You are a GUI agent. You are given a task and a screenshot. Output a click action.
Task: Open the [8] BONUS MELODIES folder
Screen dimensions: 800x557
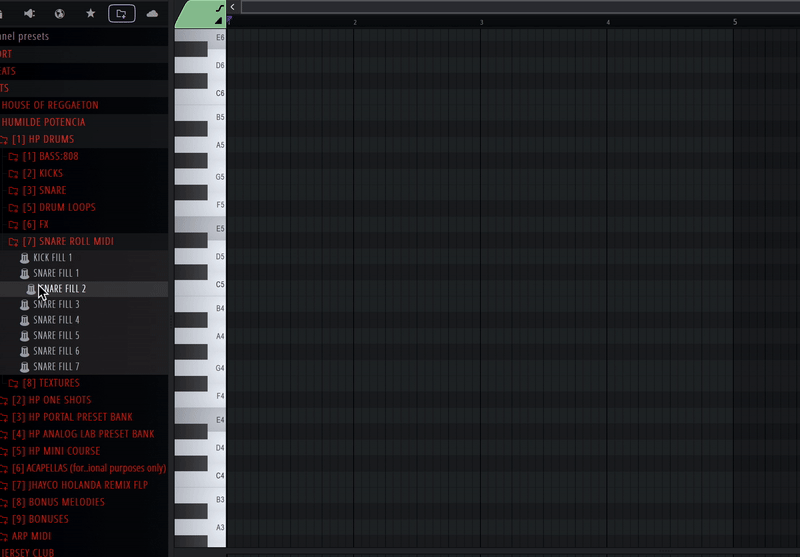coord(59,502)
